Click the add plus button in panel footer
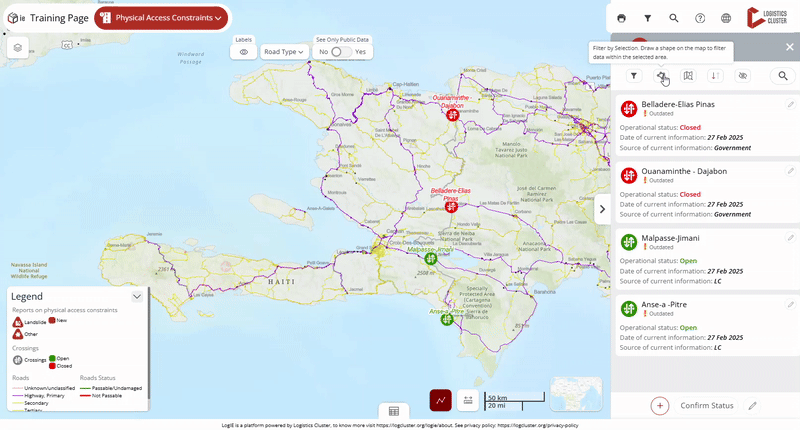 [x=660, y=406]
